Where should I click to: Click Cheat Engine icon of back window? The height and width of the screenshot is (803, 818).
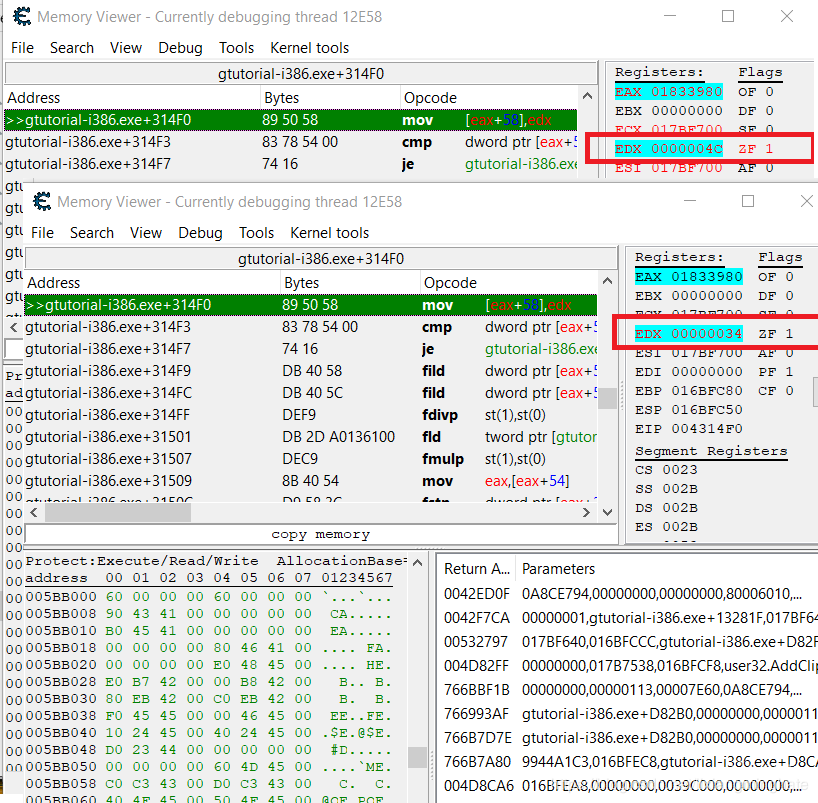[22, 17]
